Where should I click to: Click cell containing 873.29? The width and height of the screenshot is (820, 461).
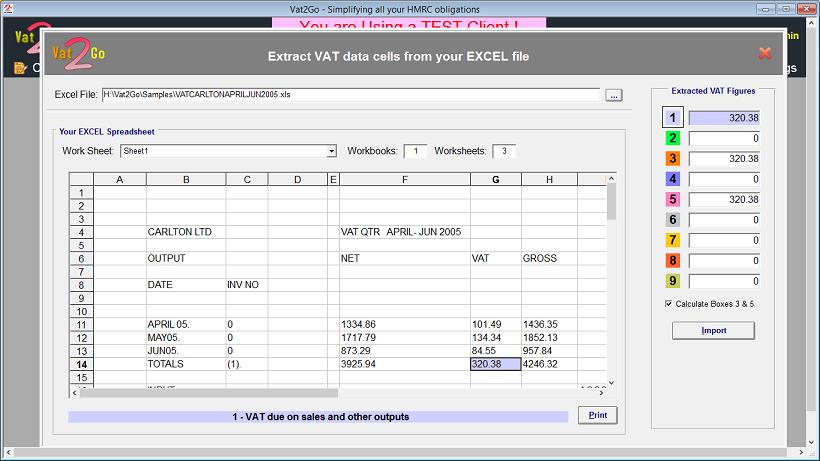click(x=405, y=351)
